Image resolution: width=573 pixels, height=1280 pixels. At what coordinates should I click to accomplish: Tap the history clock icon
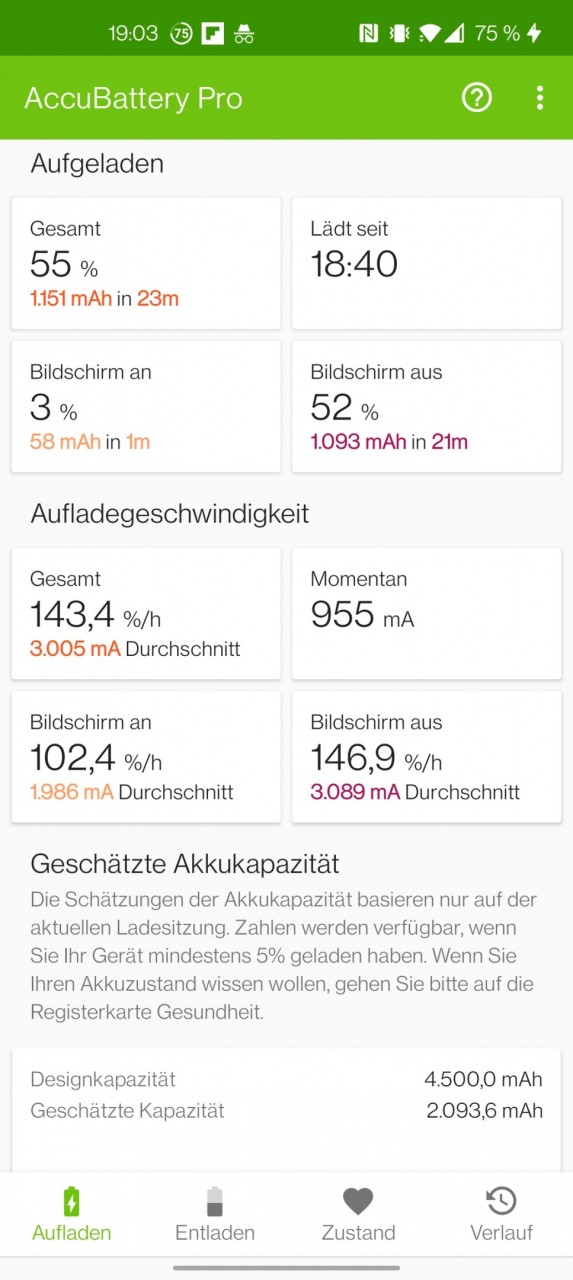[x=501, y=1201]
